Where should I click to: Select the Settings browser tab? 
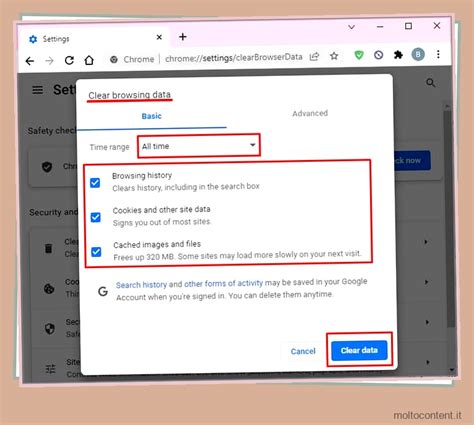coord(96,39)
